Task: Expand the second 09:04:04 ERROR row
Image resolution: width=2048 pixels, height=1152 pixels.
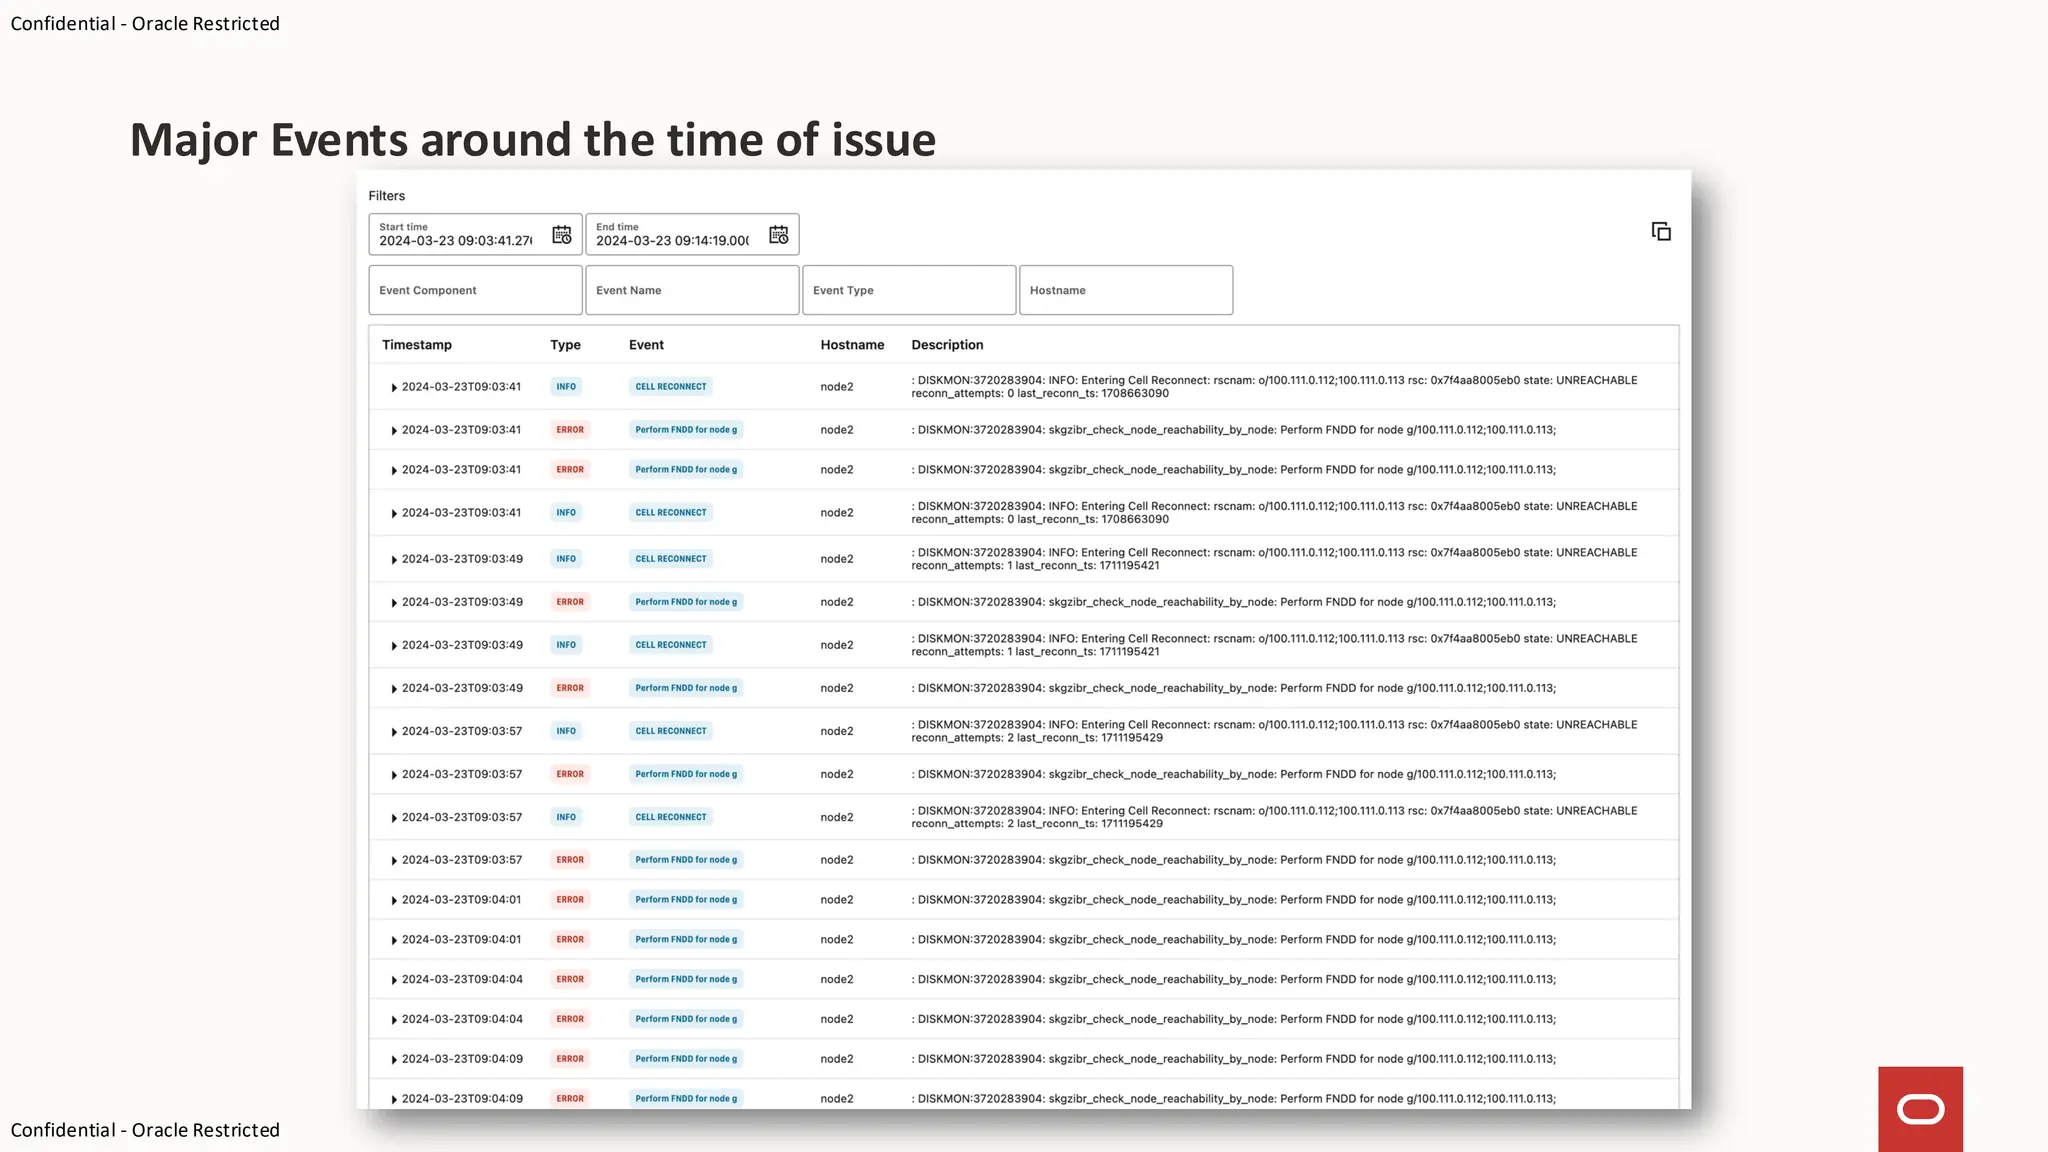Action: (x=394, y=1020)
